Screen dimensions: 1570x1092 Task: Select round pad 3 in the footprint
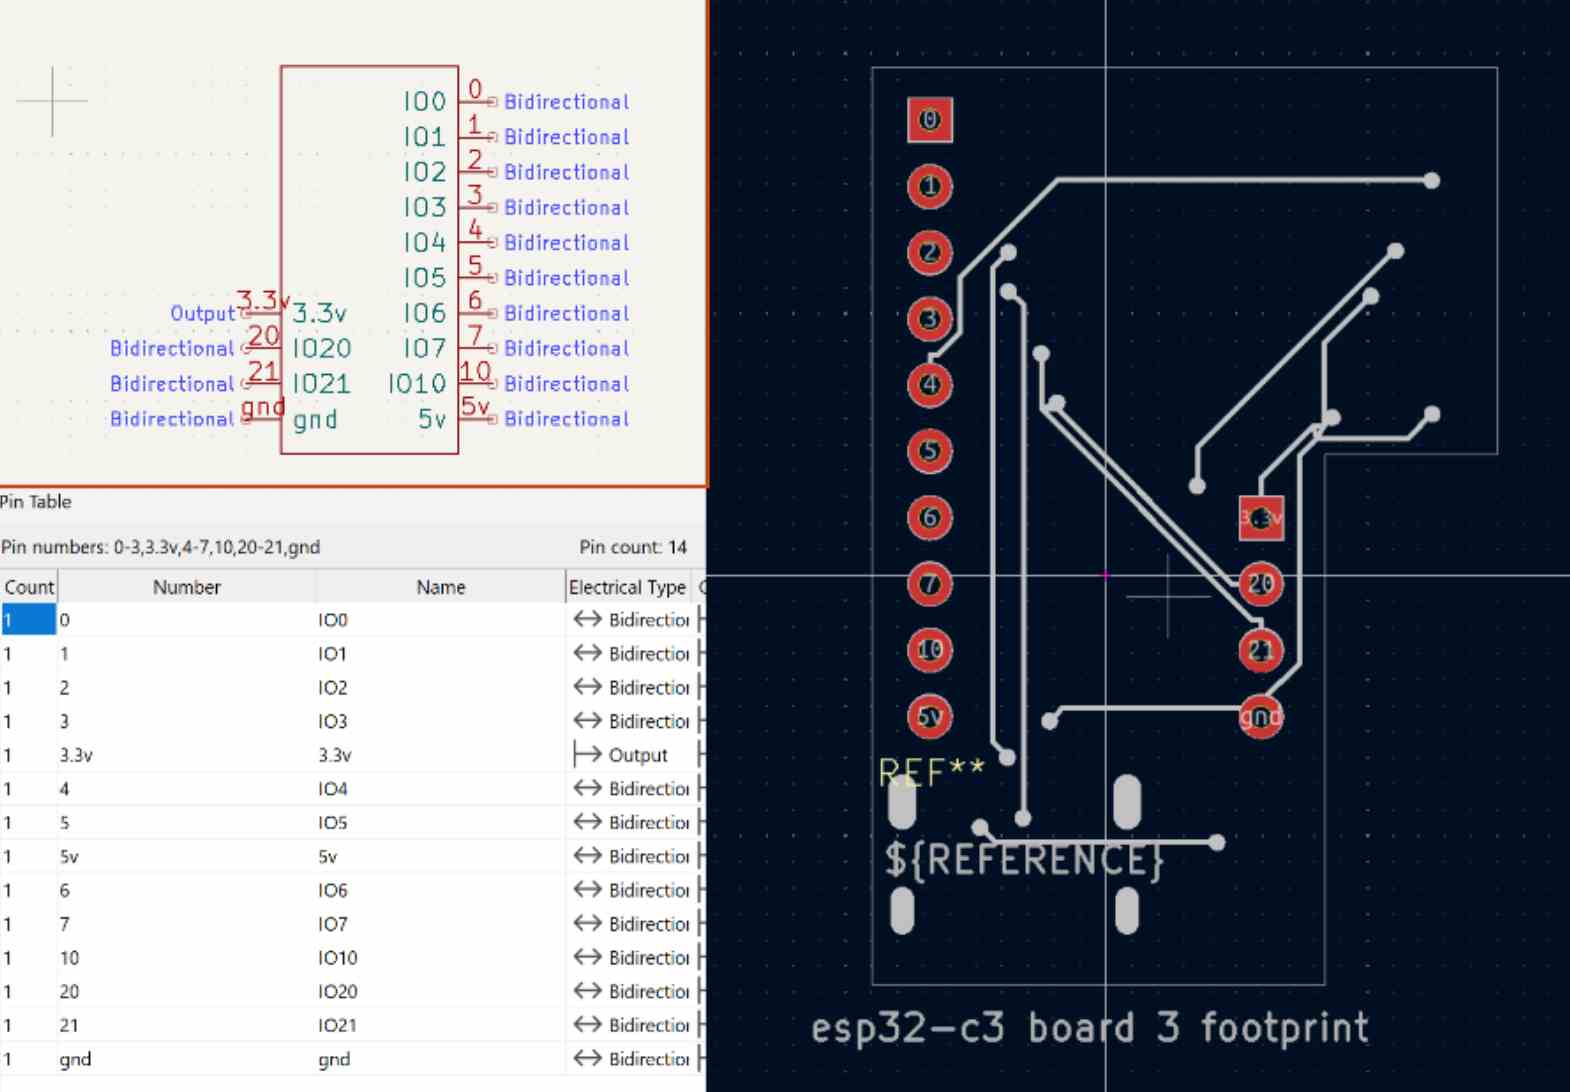[x=930, y=319]
